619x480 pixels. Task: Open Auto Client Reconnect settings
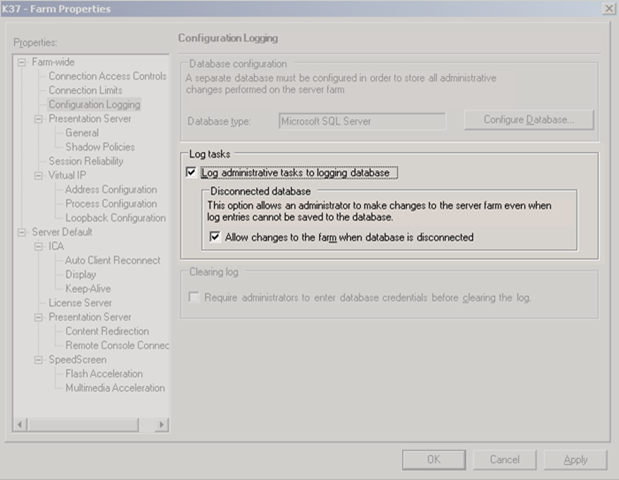(x=112, y=260)
